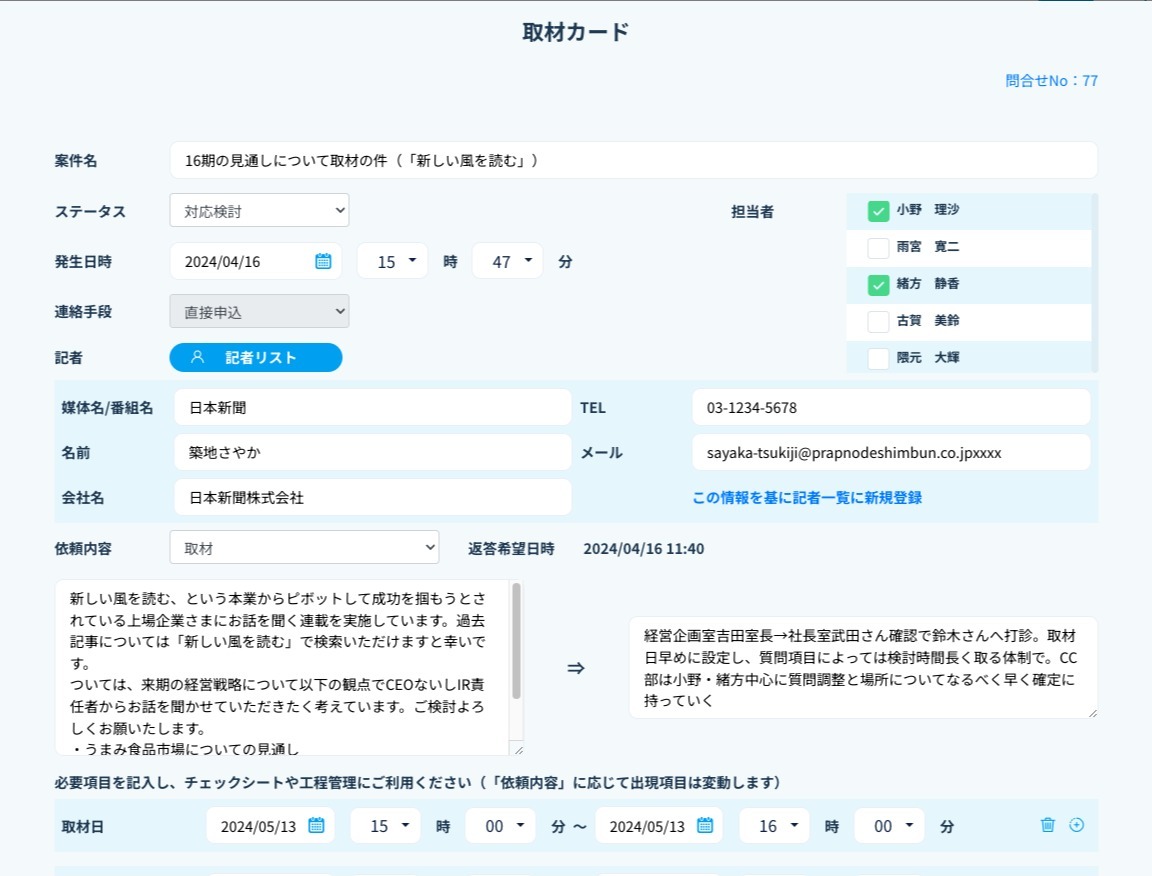1152x876 pixels.
Task: Tick the 古賀 美鈴 checkbox
Action: point(878,322)
